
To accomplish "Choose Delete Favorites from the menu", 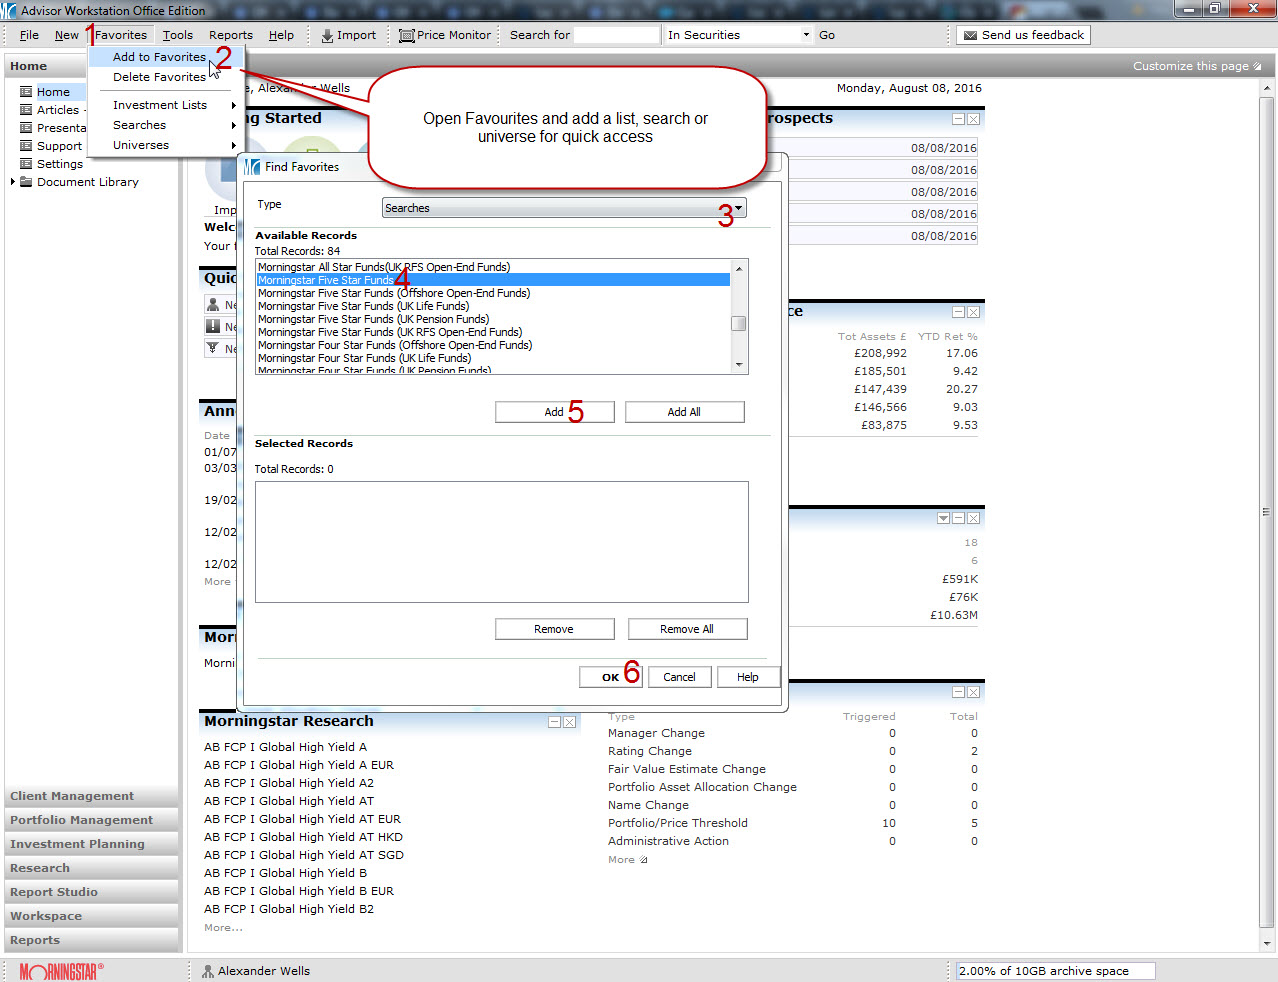I will click(159, 77).
